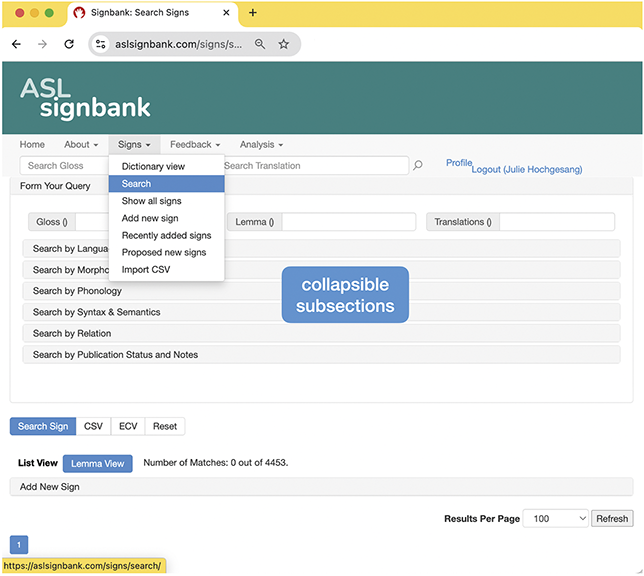Open the Profile link

(x=459, y=163)
